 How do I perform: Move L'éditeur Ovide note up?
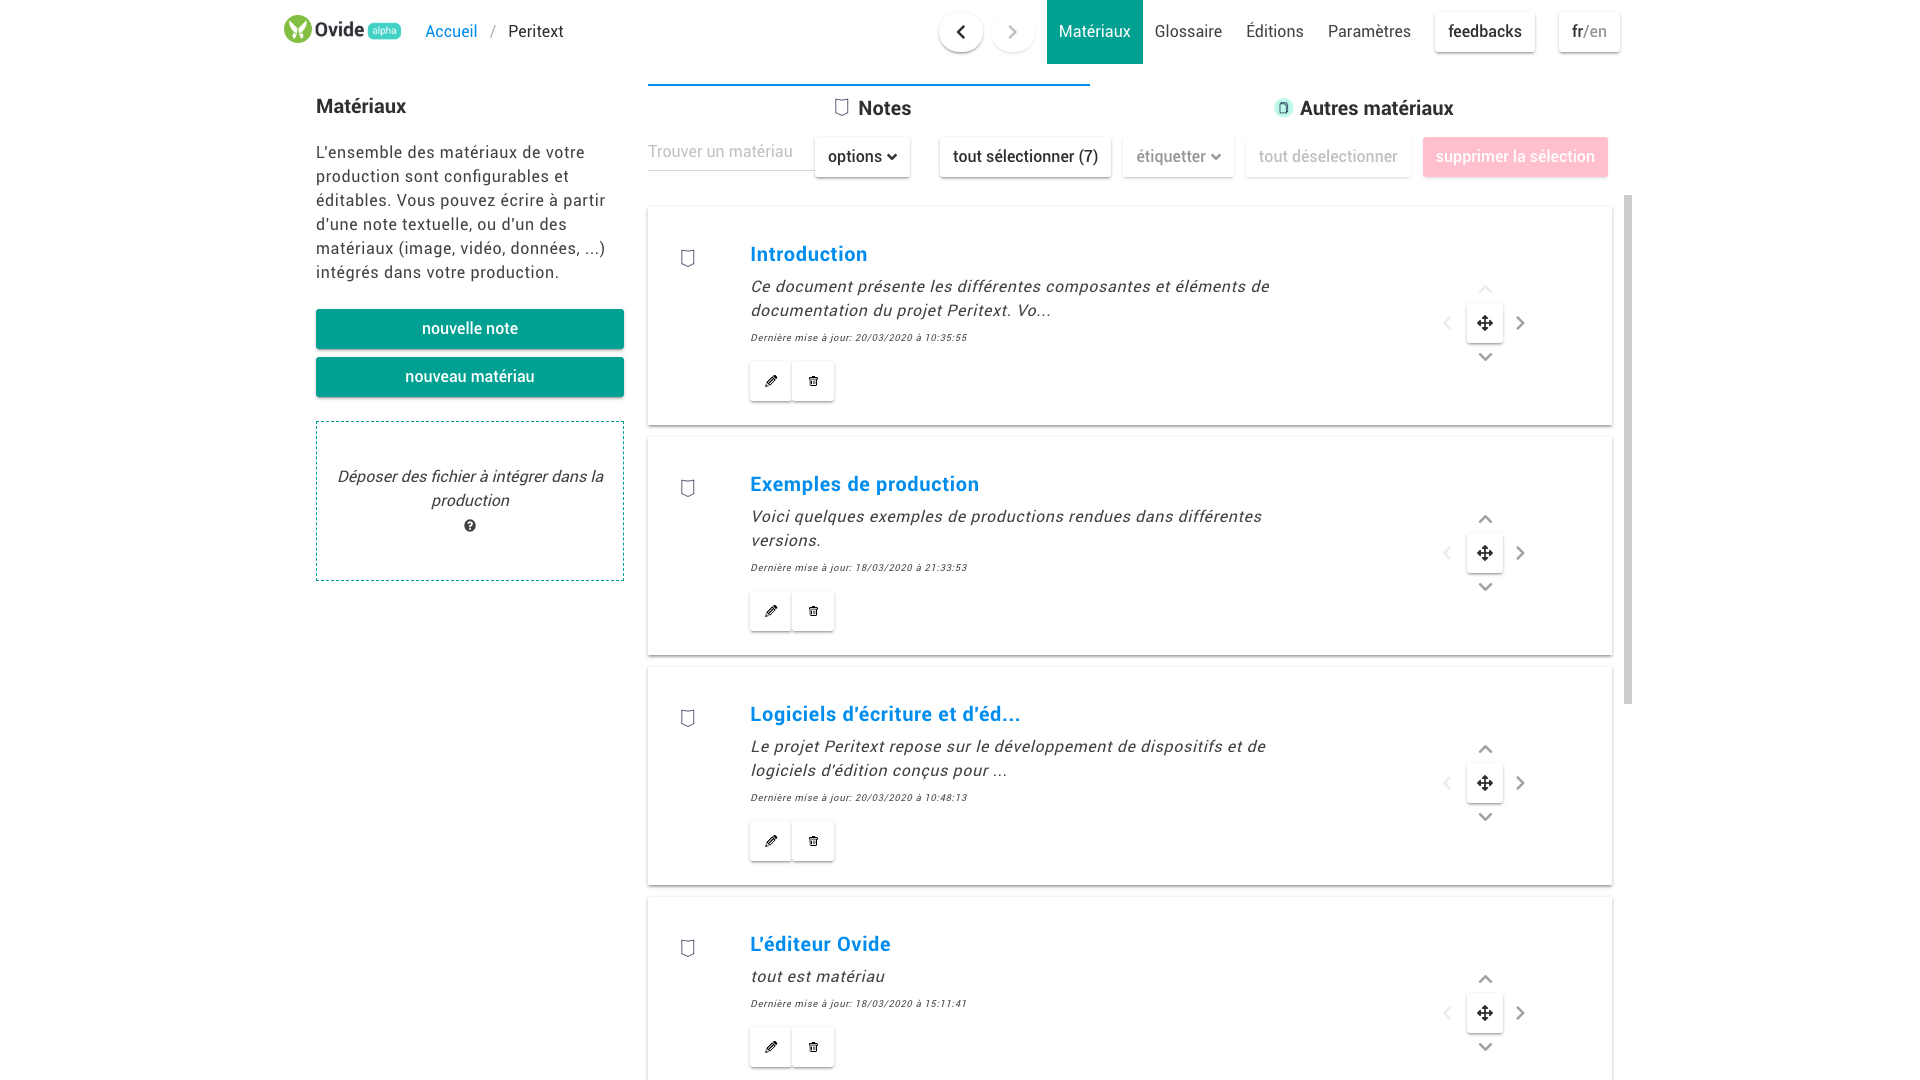1485,979
